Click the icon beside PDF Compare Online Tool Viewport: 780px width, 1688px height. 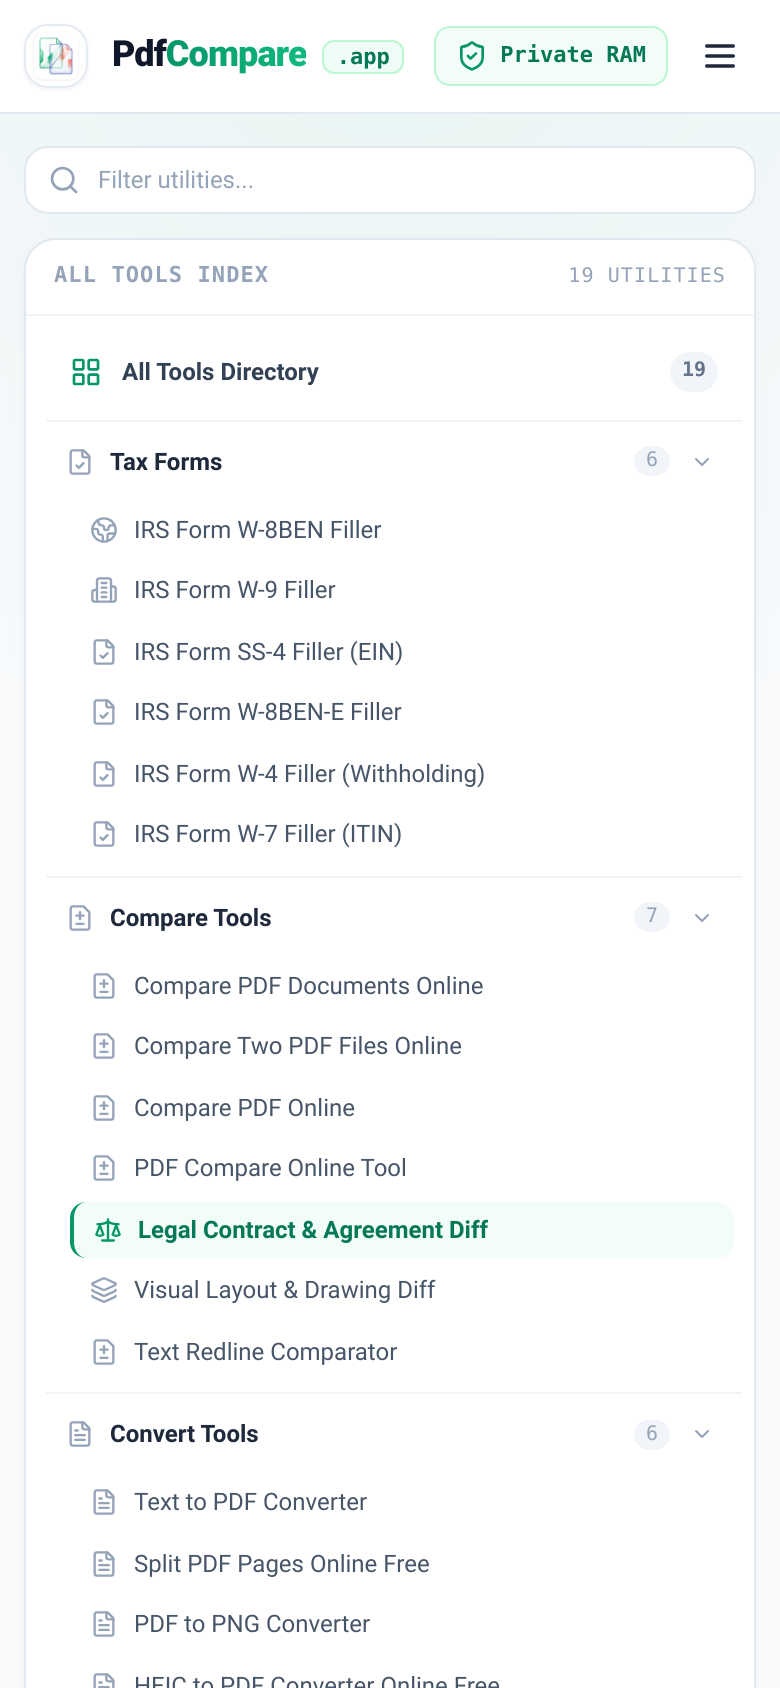[x=104, y=1168]
